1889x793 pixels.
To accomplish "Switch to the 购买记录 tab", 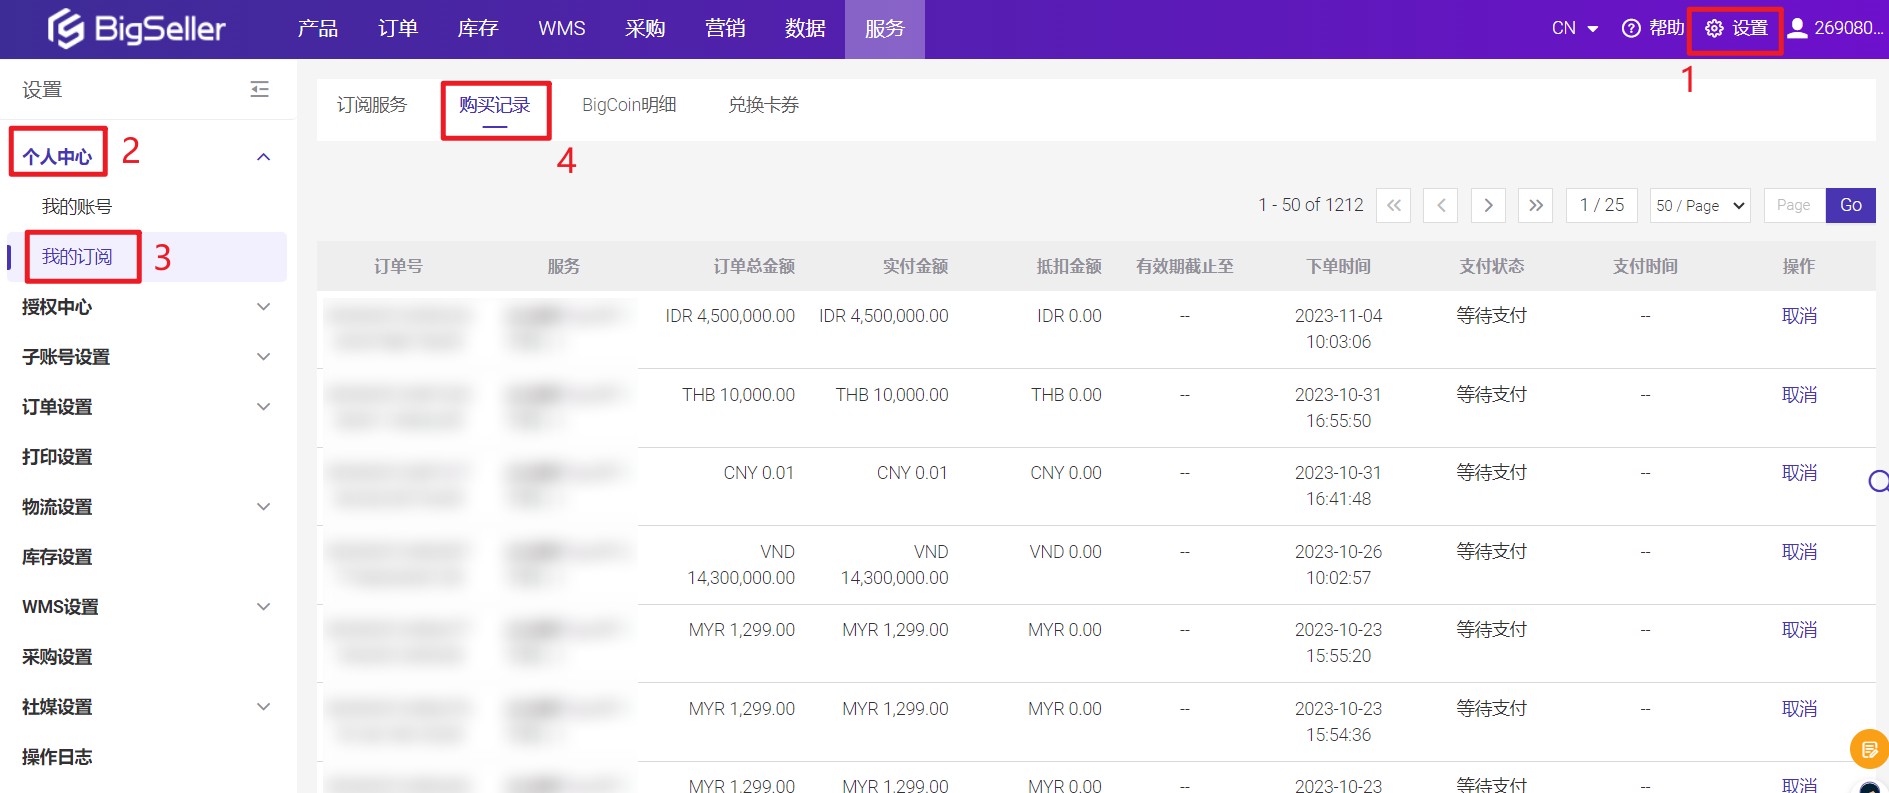I will 495,105.
